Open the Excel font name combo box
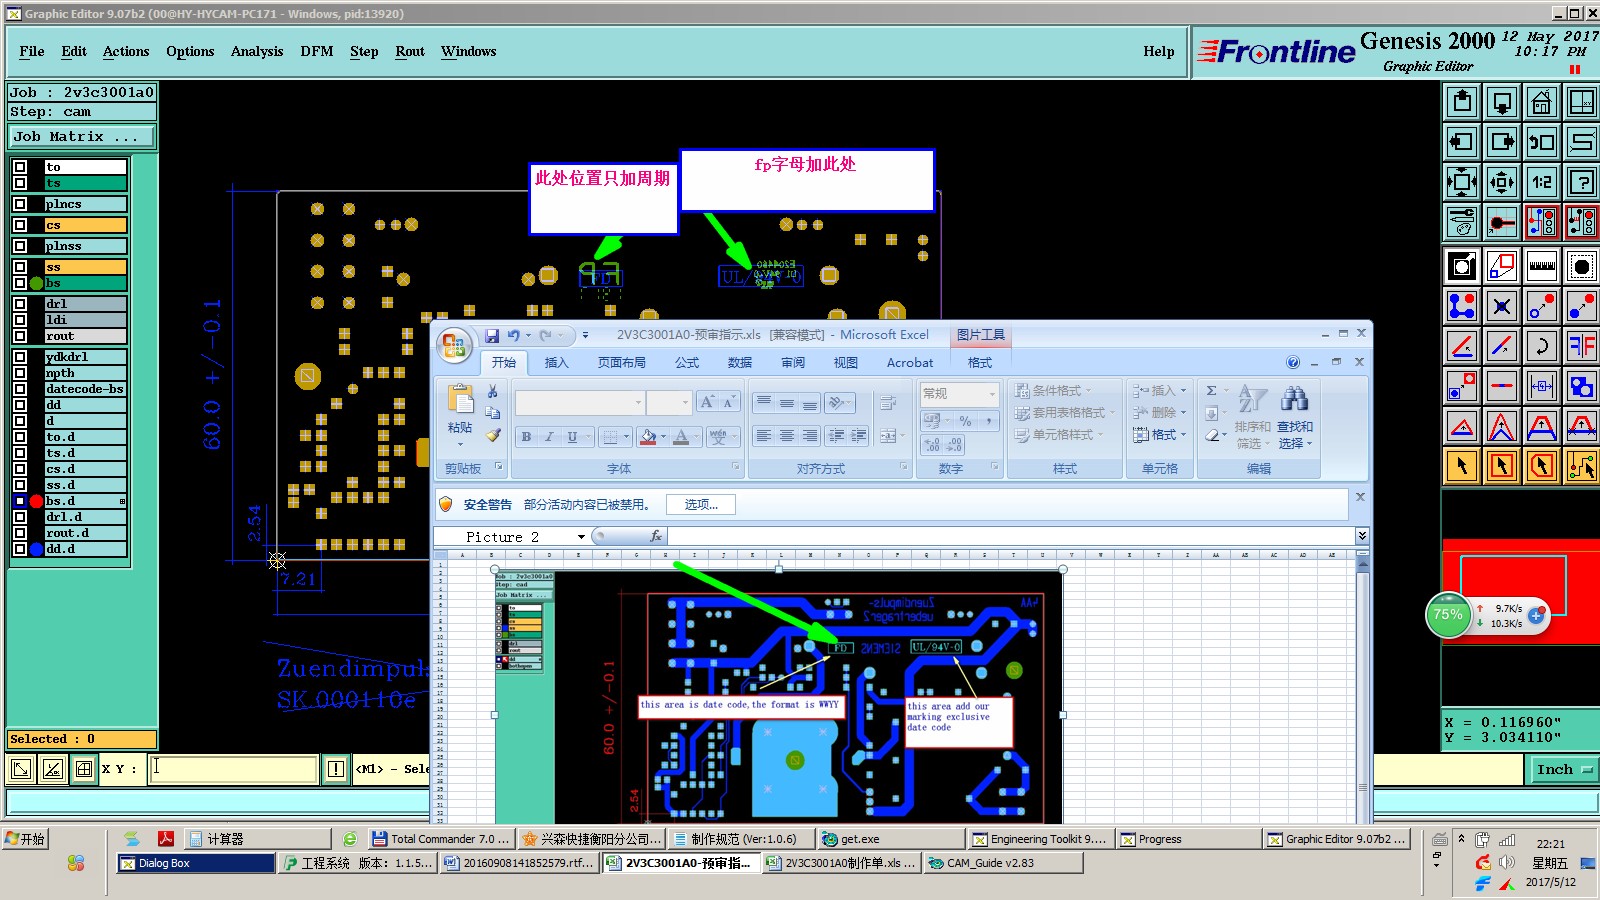Viewport: 1600px width, 900px height. tap(579, 403)
